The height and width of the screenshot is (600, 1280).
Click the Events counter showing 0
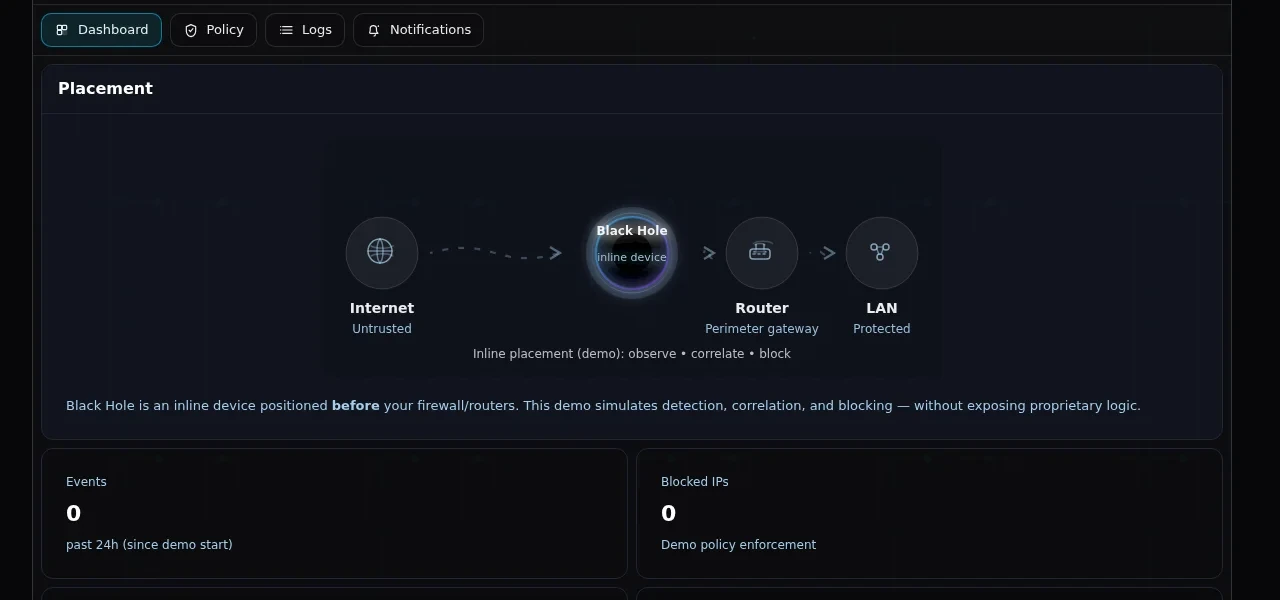pos(73,513)
